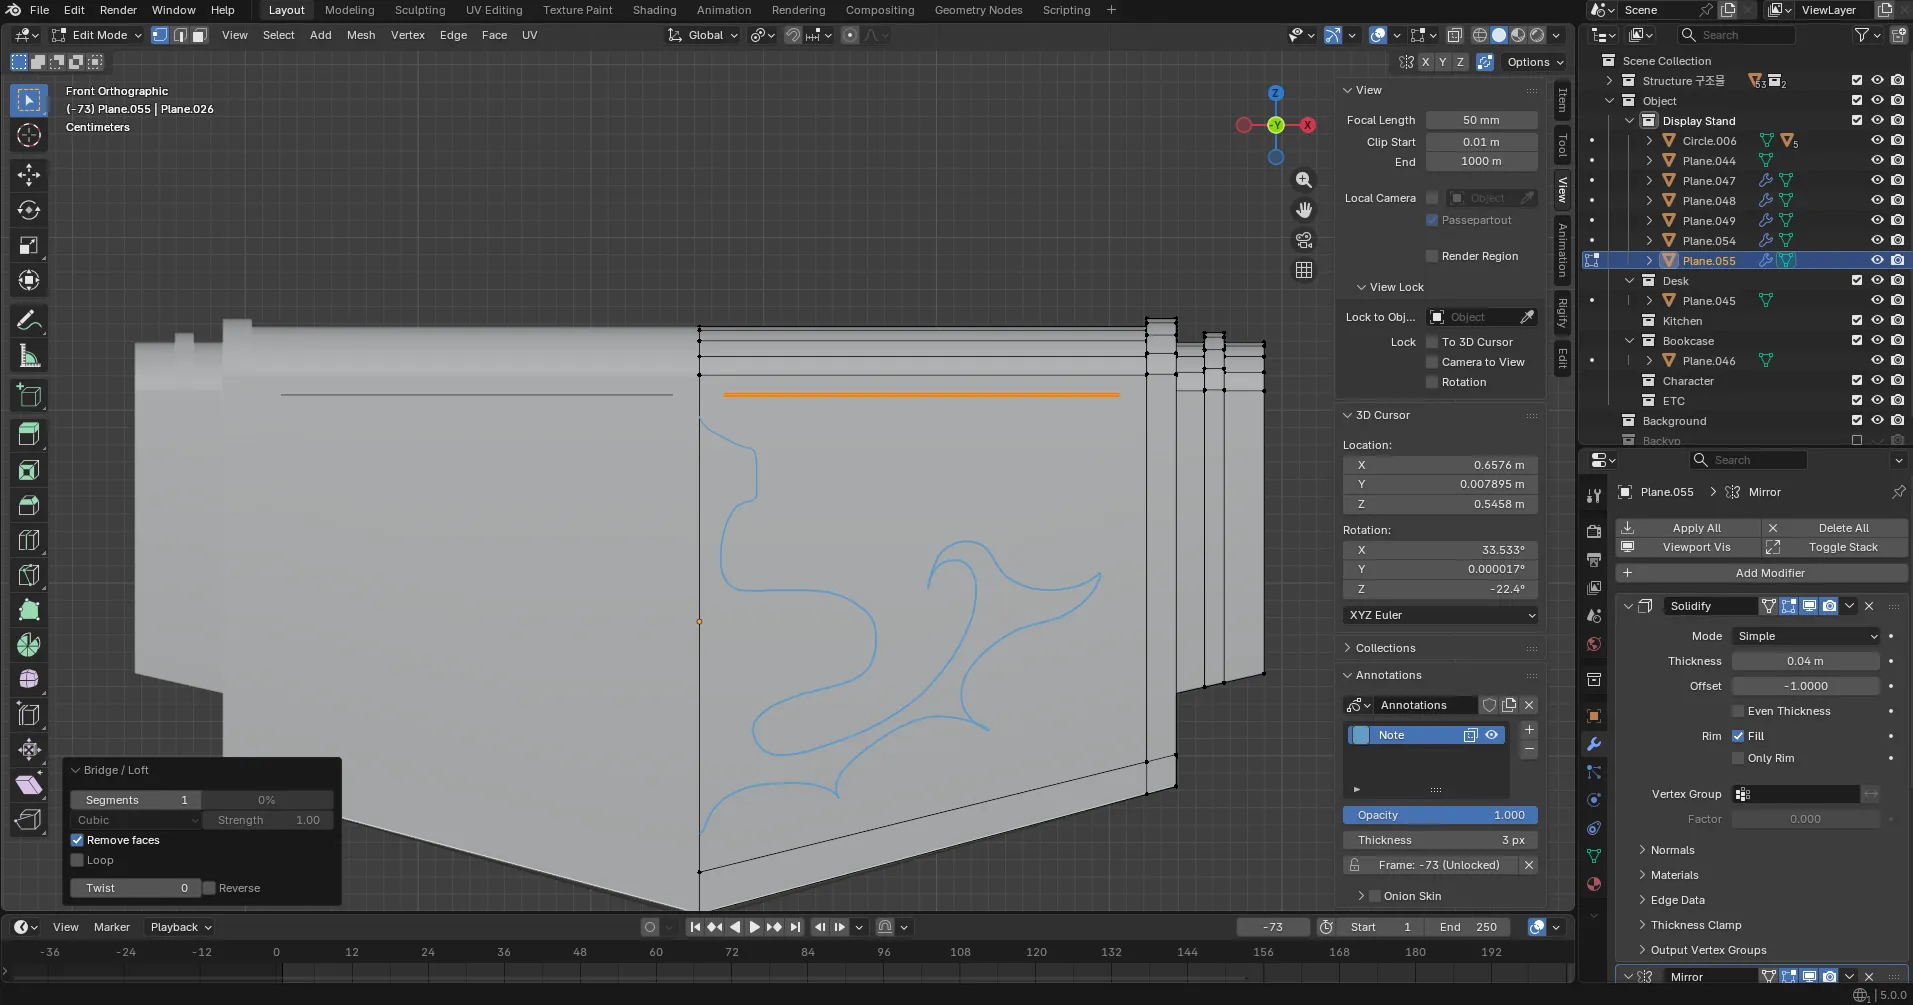Select the Rotate tool in the toolbar
This screenshot has height=1005, width=1913.
pyautogui.click(x=28, y=210)
